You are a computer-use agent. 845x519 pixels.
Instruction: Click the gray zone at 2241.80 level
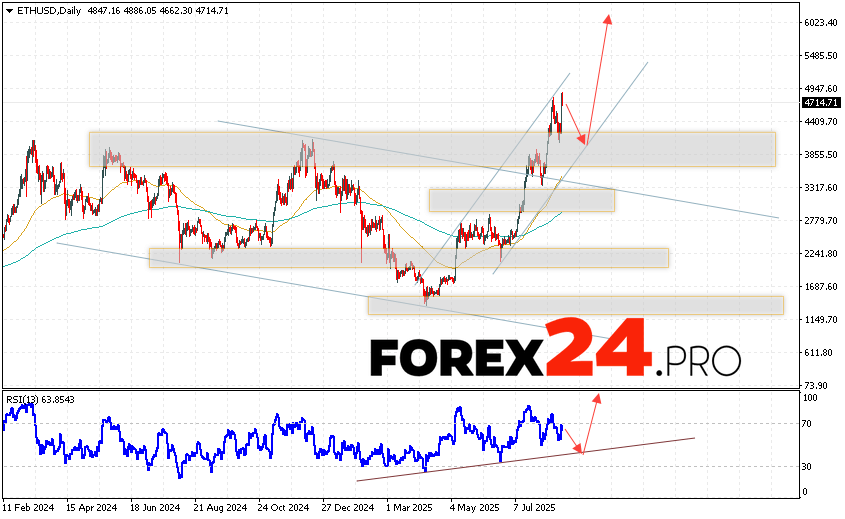(x=408, y=258)
